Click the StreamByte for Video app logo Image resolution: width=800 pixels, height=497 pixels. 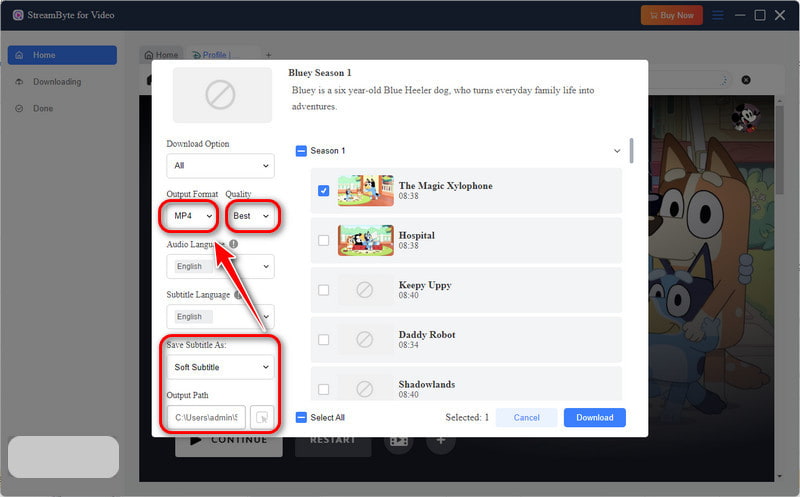click(18, 15)
